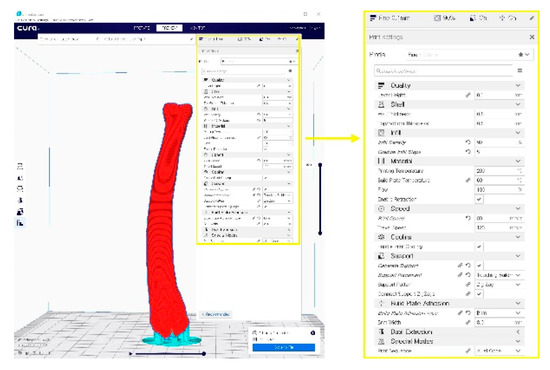Toggle the Enable Retraction checkbox
This screenshot has width=550, height=370.
479,199
